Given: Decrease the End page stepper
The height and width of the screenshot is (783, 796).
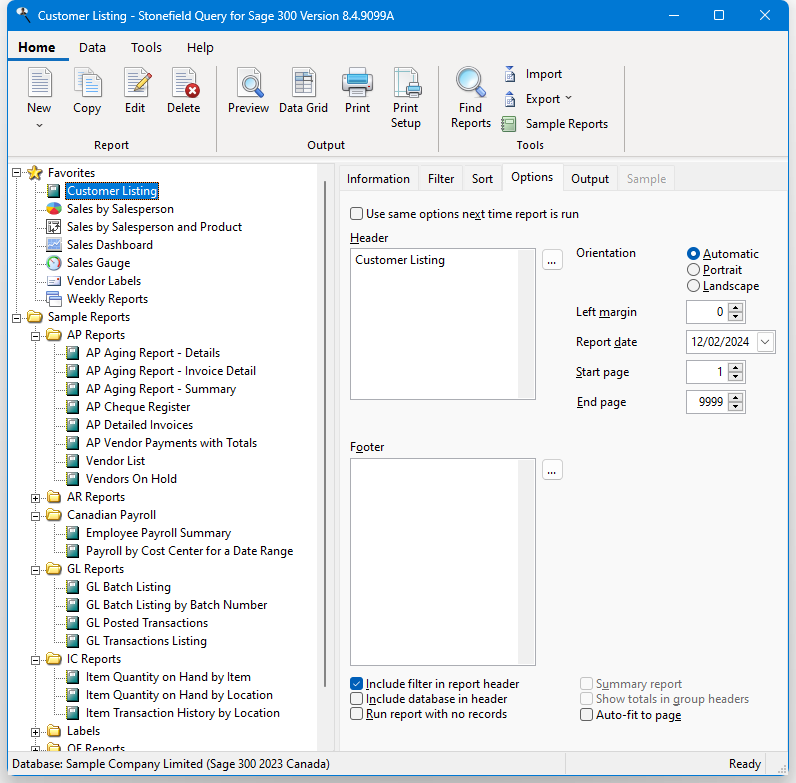Looking at the screenshot, I should 736,407.
